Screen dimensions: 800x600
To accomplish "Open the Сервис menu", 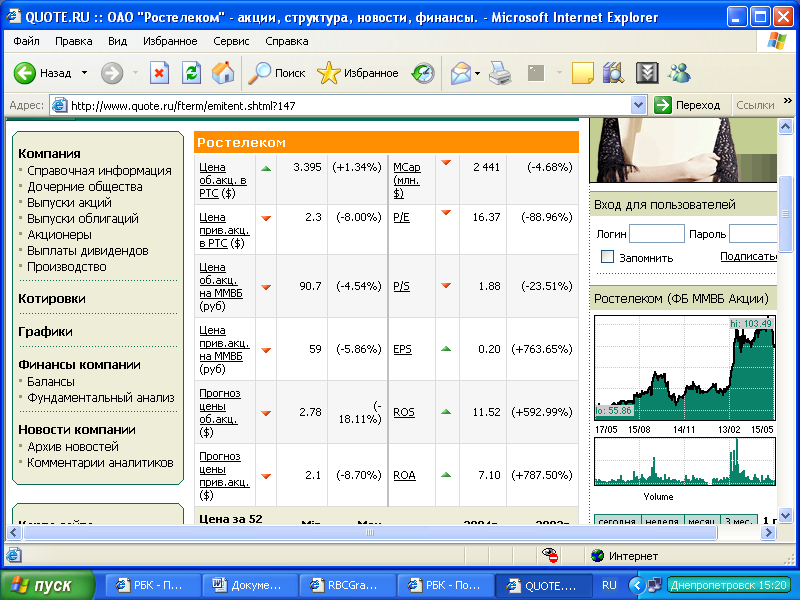I will pyautogui.click(x=231, y=41).
